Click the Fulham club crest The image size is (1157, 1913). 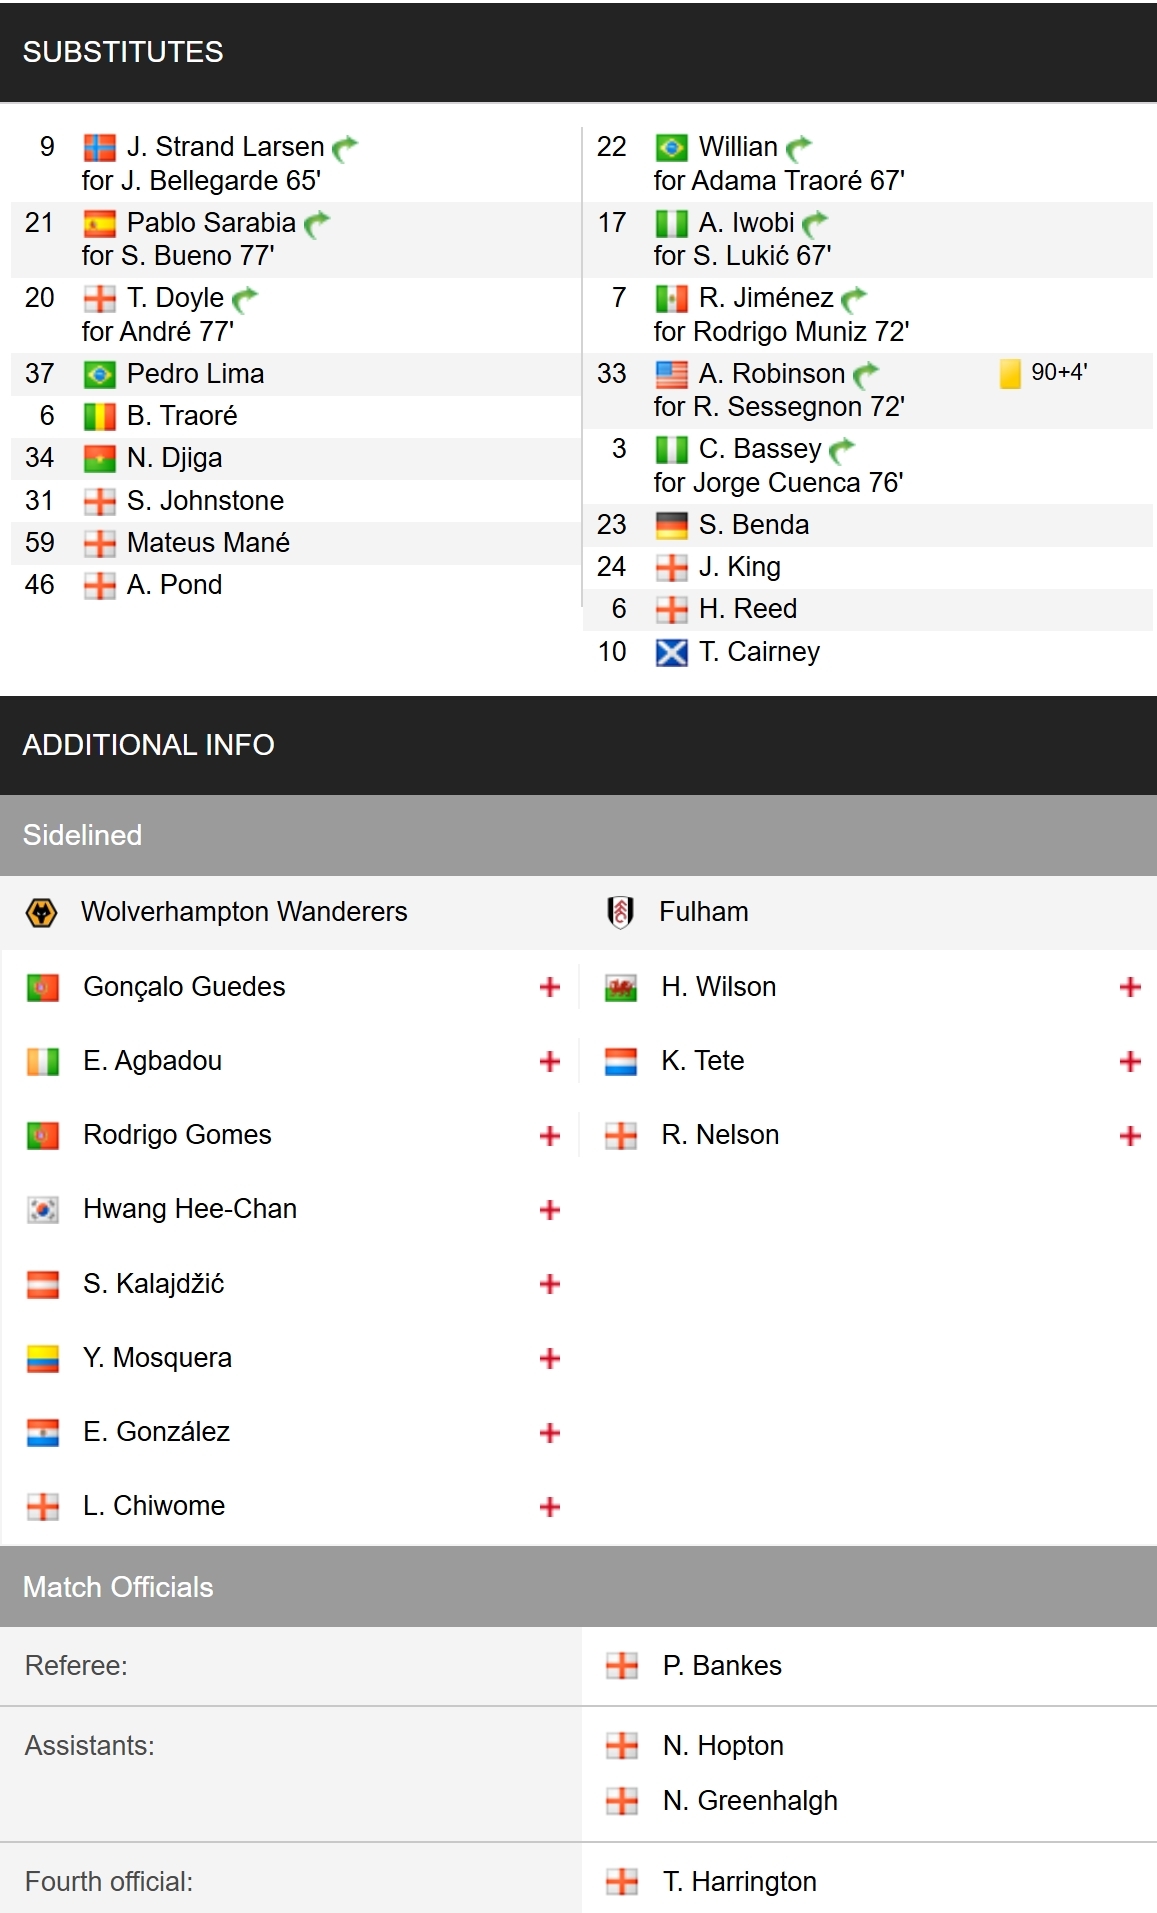tap(620, 912)
